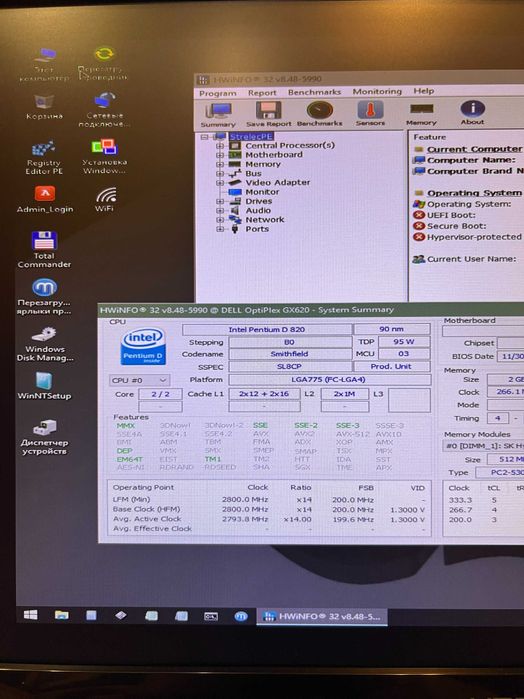Click the Intel Pentium D 820 name field
Image resolution: width=524 pixels, height=699 pixels.
coord(267,329)
